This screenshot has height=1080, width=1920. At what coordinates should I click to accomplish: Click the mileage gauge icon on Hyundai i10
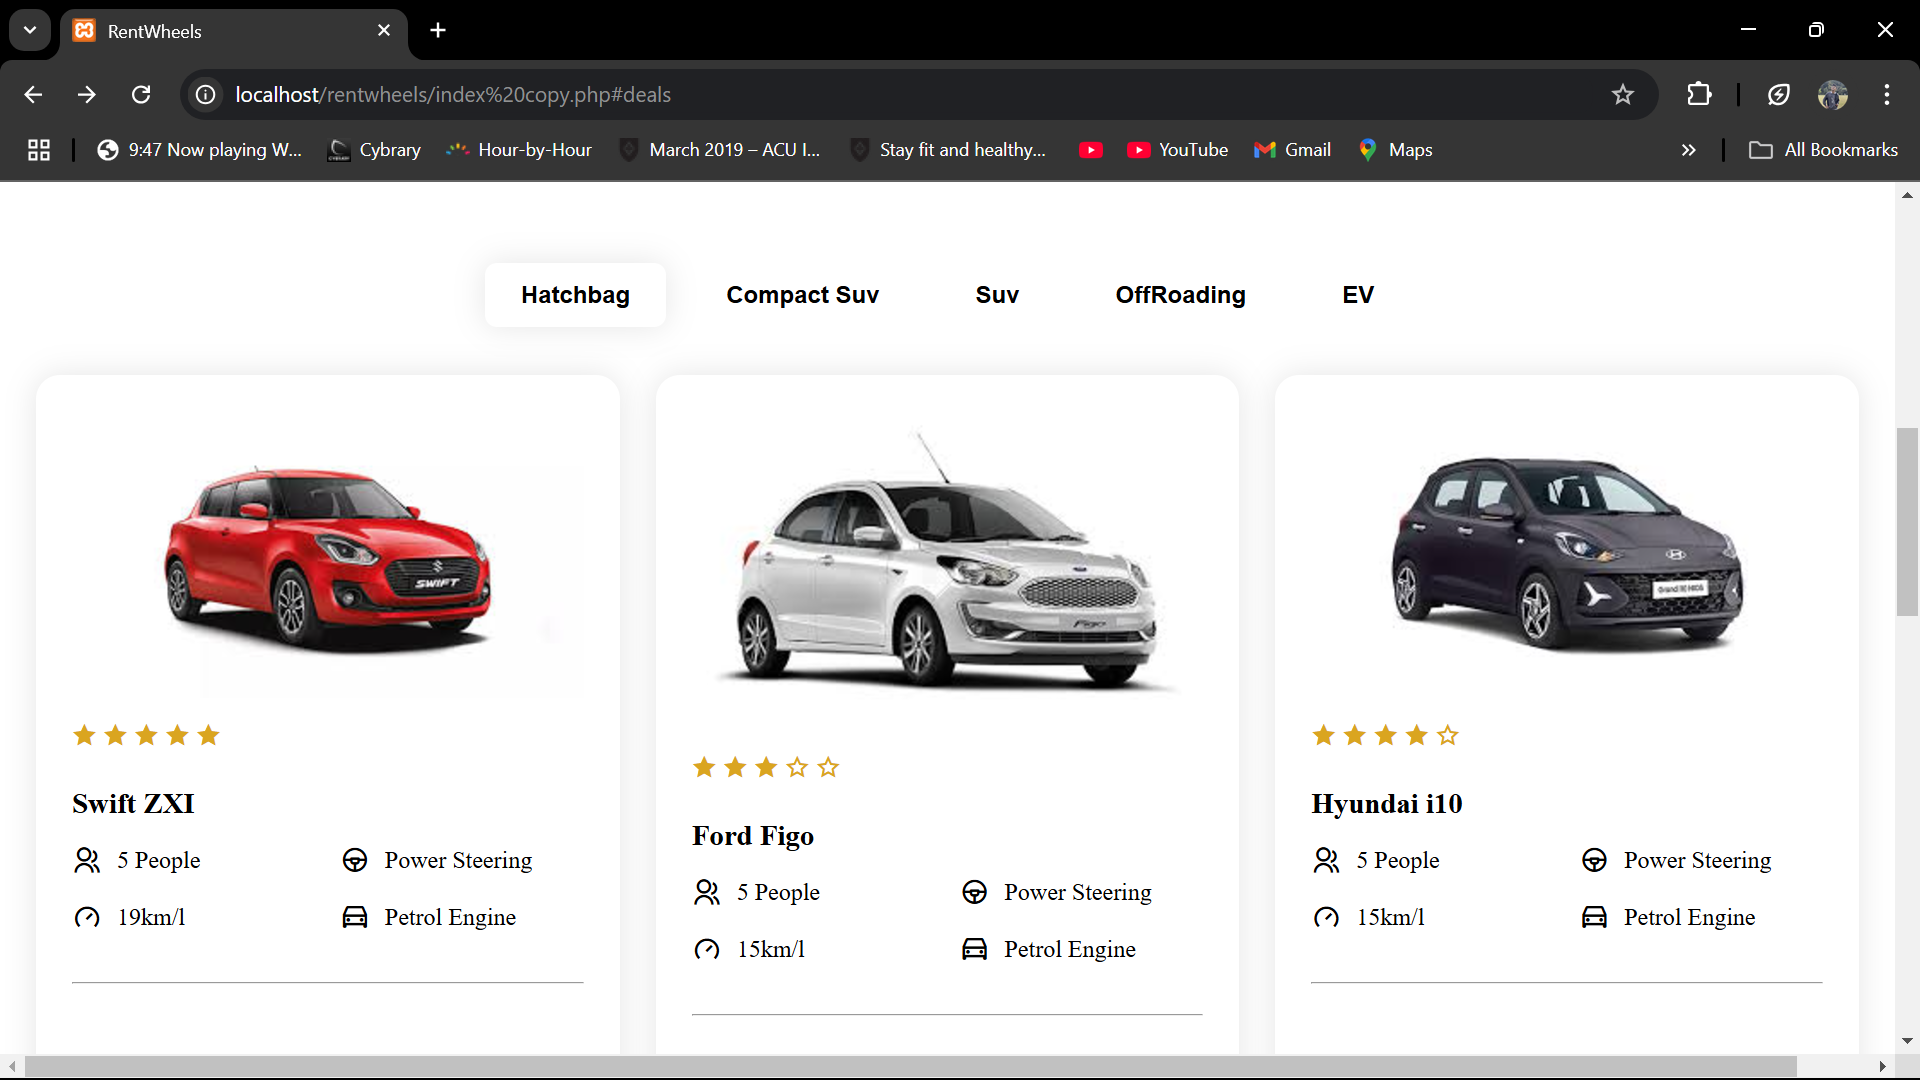point(1327,917)
